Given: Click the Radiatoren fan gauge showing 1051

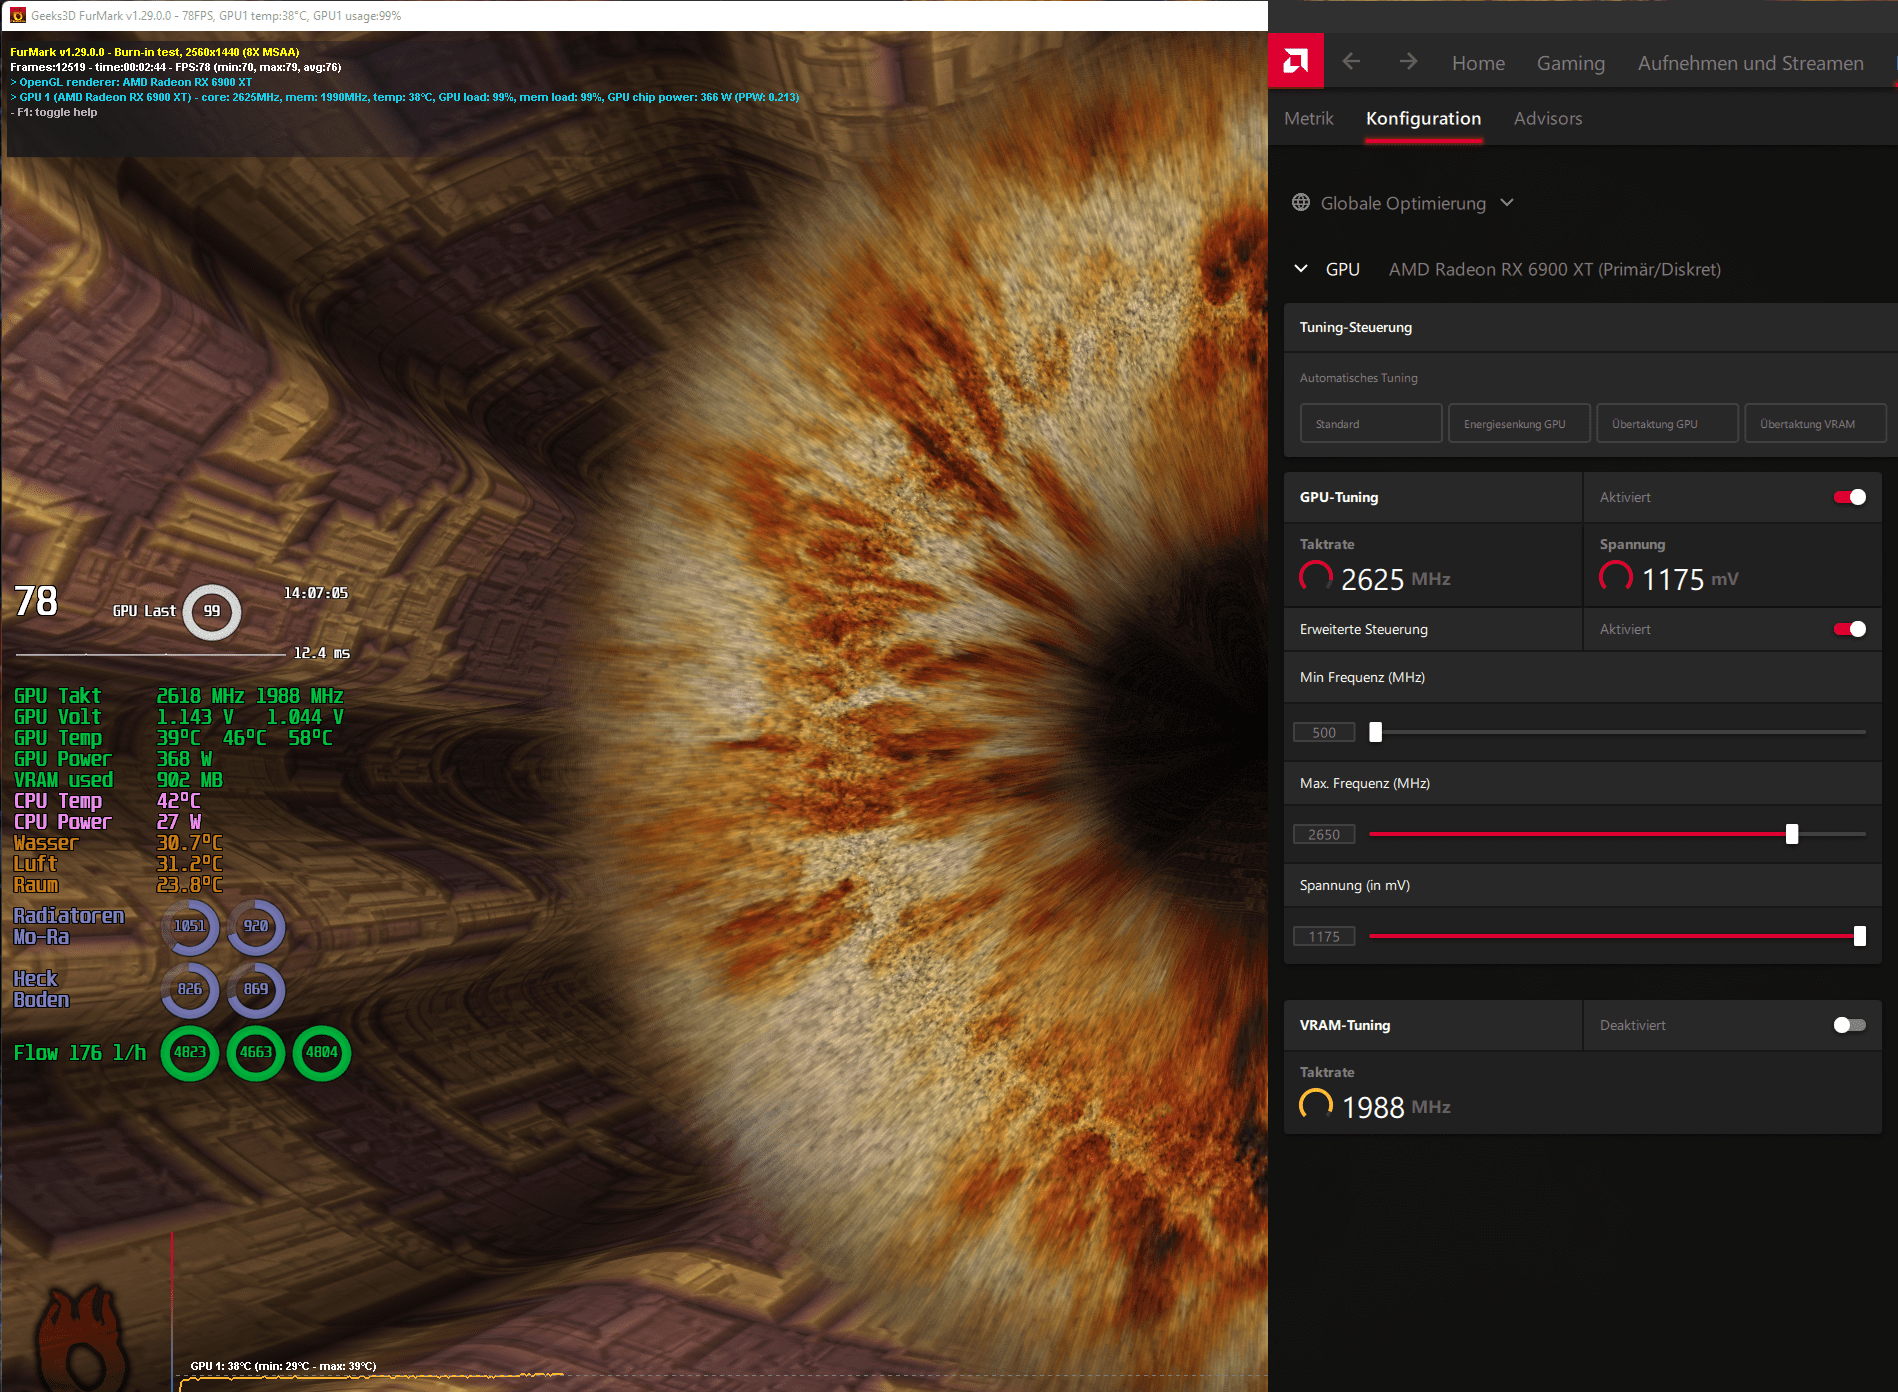Looking at the screenshot, I should [x=190, y=926].
